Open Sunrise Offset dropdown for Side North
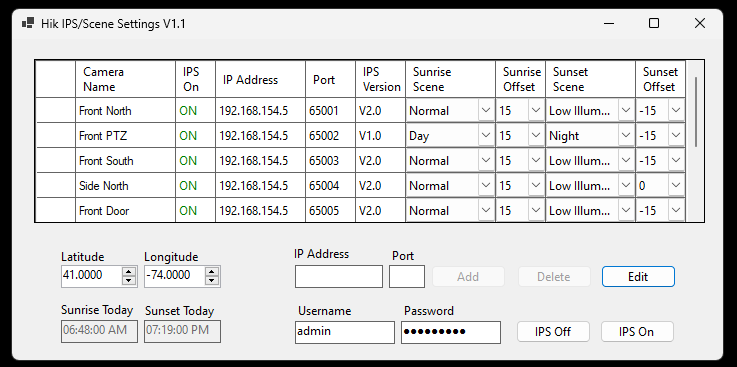The width and height of the screenshot is (737, 367). point(536,186)
